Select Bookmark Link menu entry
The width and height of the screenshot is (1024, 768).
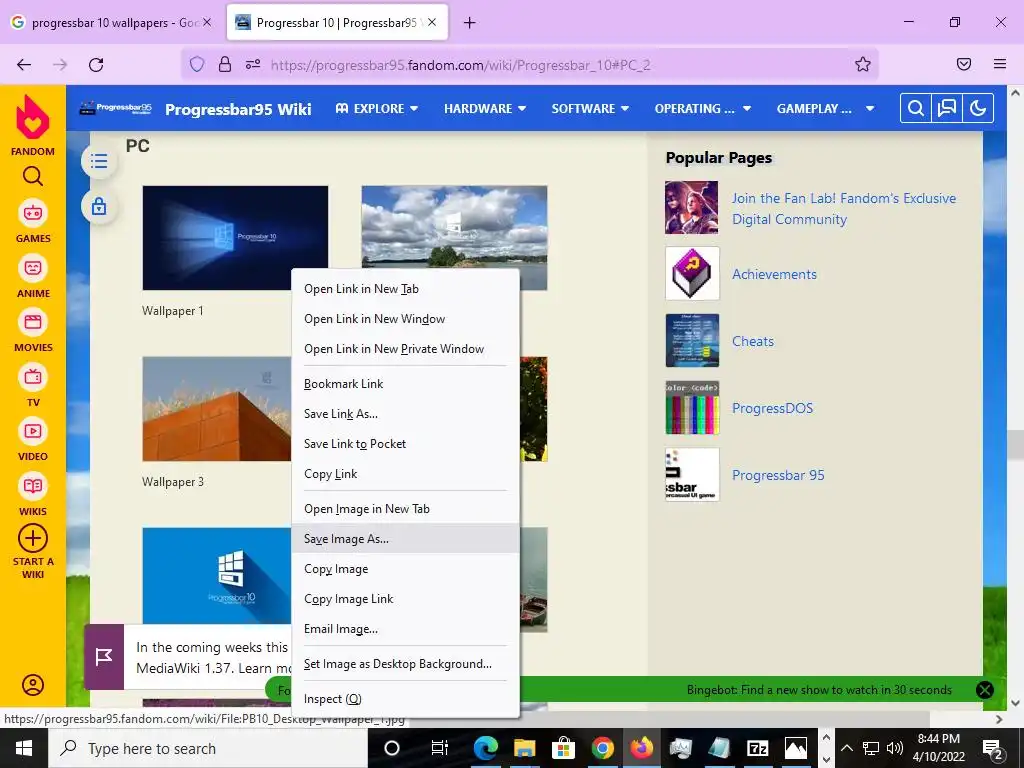[x=406, y=384]
